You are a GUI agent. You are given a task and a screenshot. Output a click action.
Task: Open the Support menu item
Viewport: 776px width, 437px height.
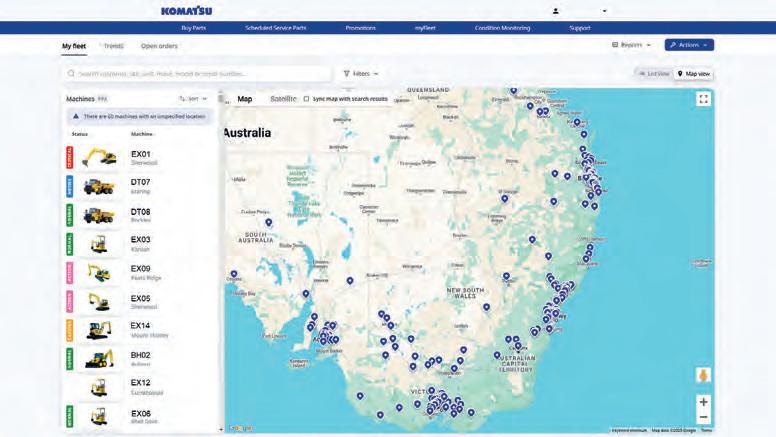580,28
